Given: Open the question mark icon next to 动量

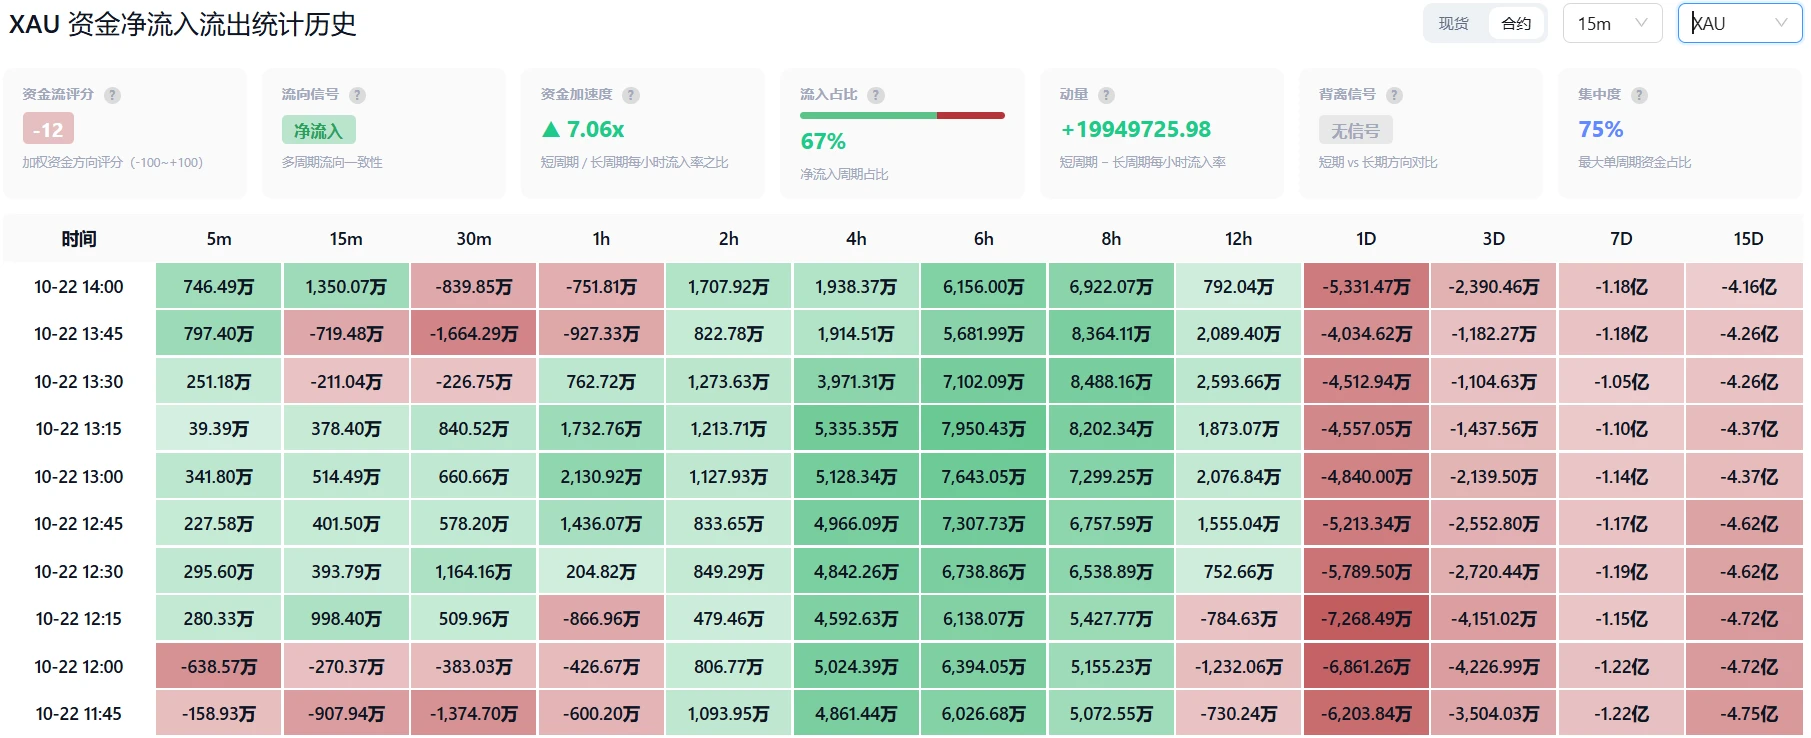Looking at the screenshot, I should click(x=1106, y=95).
